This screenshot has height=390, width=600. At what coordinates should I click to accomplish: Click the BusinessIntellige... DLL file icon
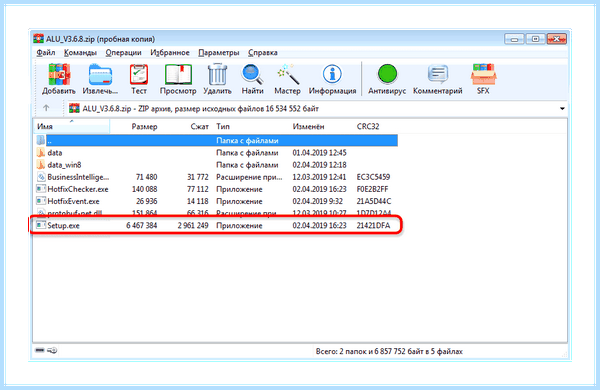click(41, 177)
